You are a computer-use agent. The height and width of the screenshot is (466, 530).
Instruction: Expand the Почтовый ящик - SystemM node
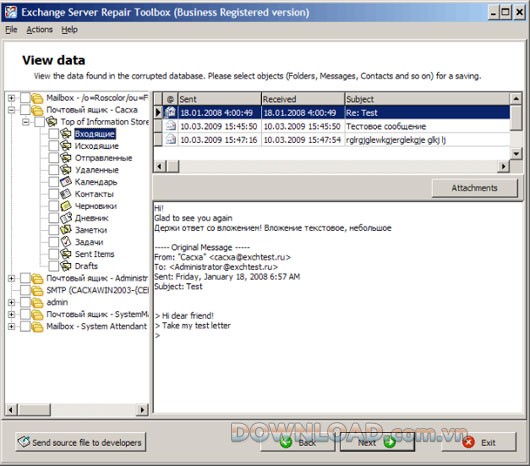point(11,314)
